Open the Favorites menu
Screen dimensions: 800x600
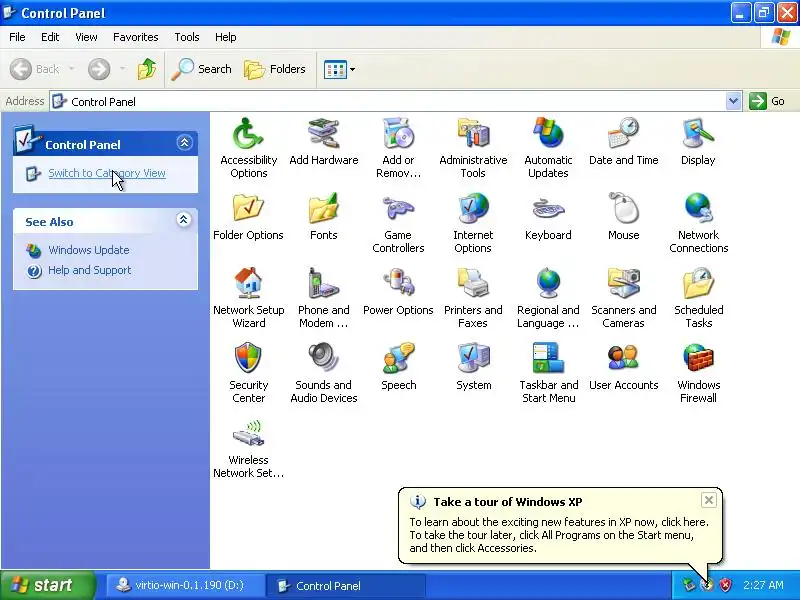[136, 37]
